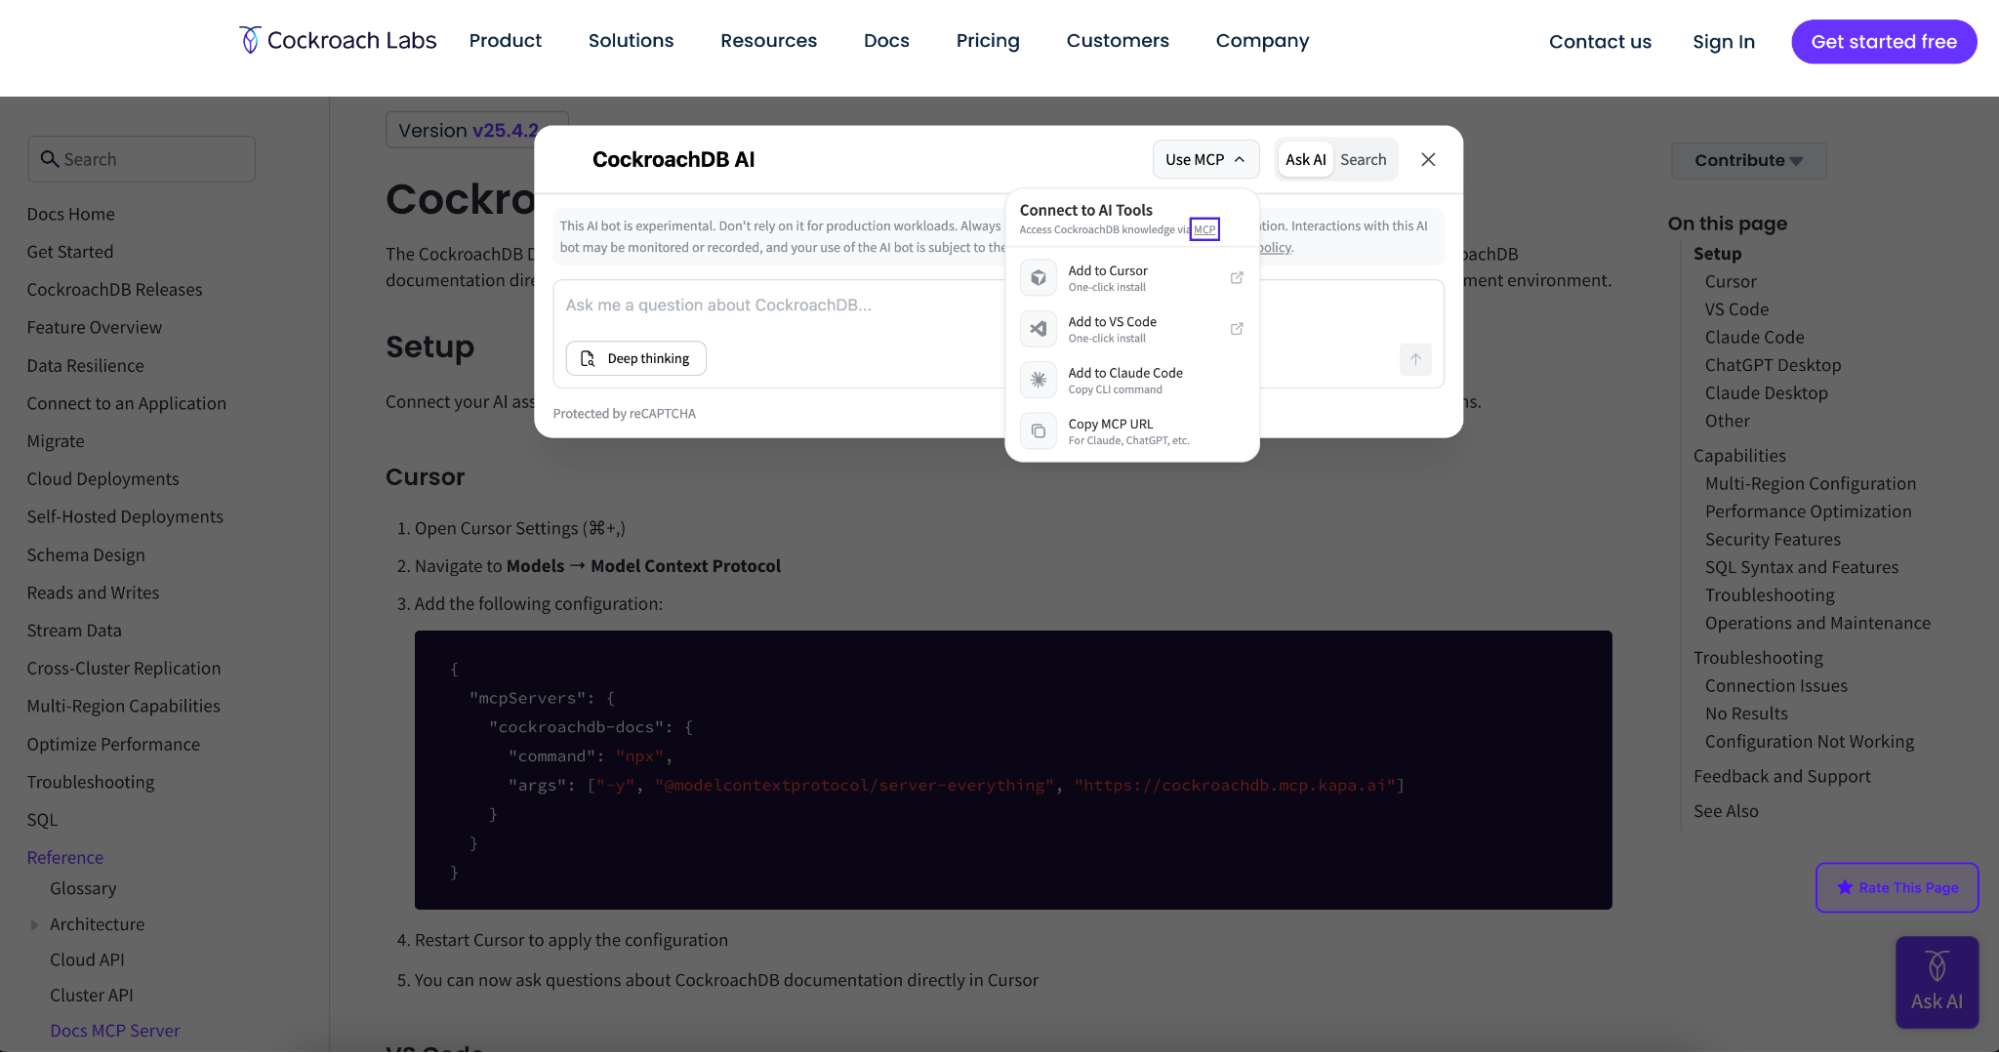The height and width of the screenshot is (1053, 1999).
Task: Click the JSON configuration code block
Action: point(1013,770)
